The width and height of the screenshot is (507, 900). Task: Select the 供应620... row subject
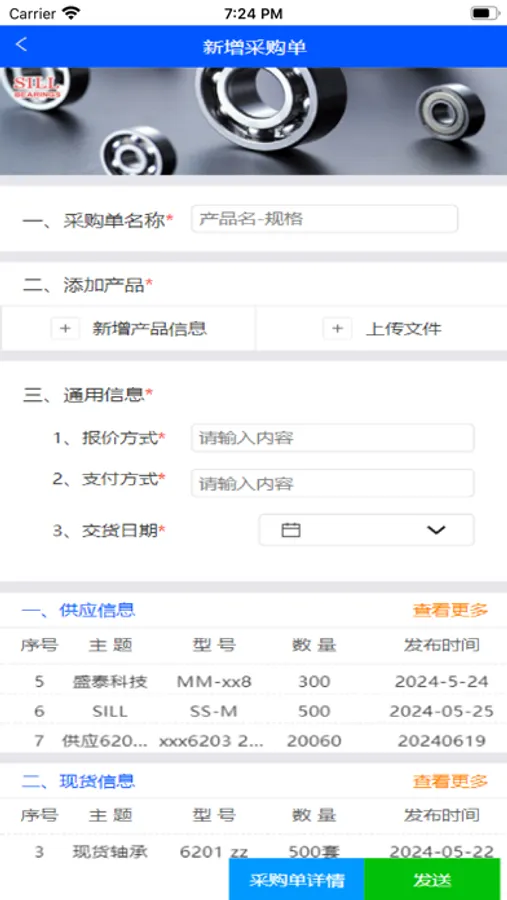coord(105,741)
